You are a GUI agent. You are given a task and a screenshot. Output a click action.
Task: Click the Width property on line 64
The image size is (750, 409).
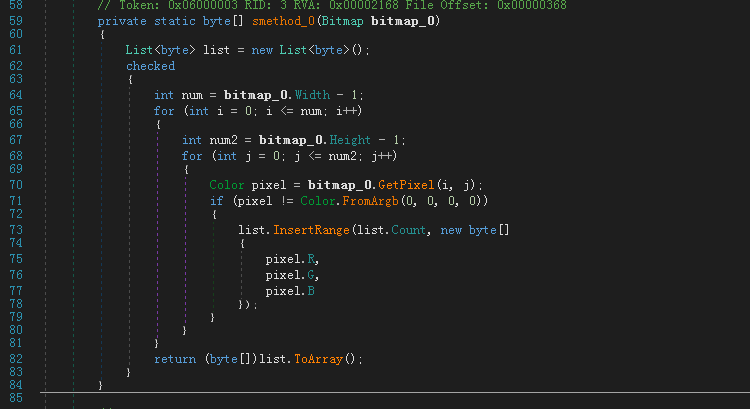point(312,95)
